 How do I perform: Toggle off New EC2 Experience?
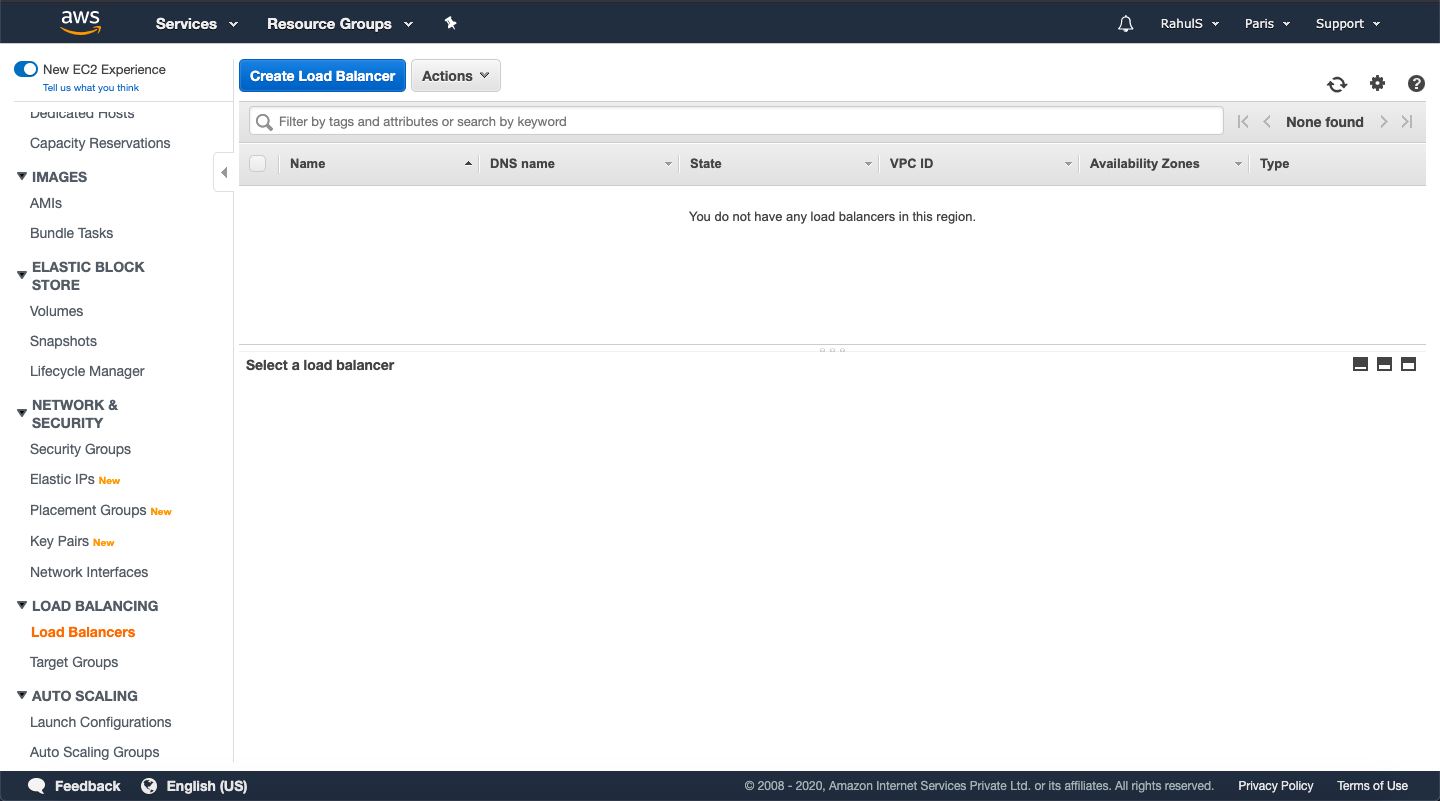25,69
